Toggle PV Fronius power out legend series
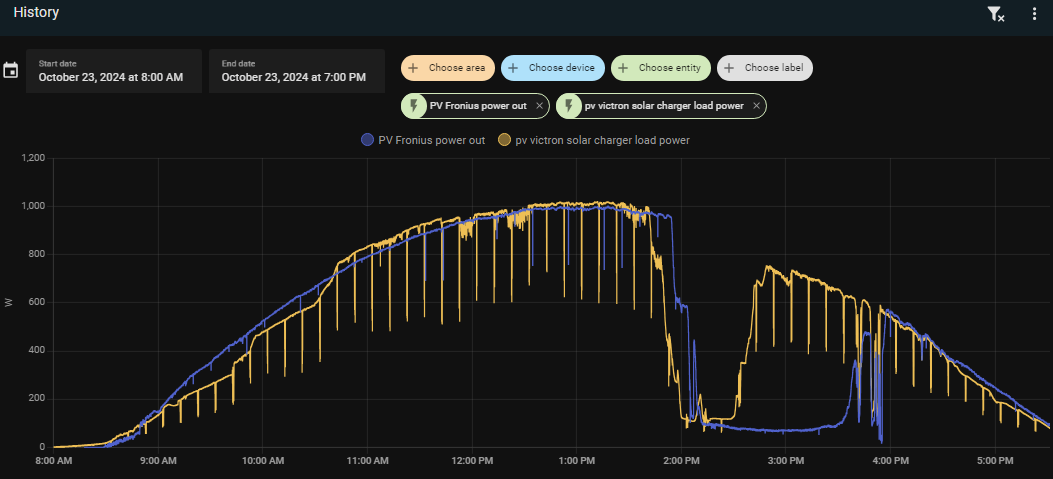The image size is (1053, 479). coord(430,140)
